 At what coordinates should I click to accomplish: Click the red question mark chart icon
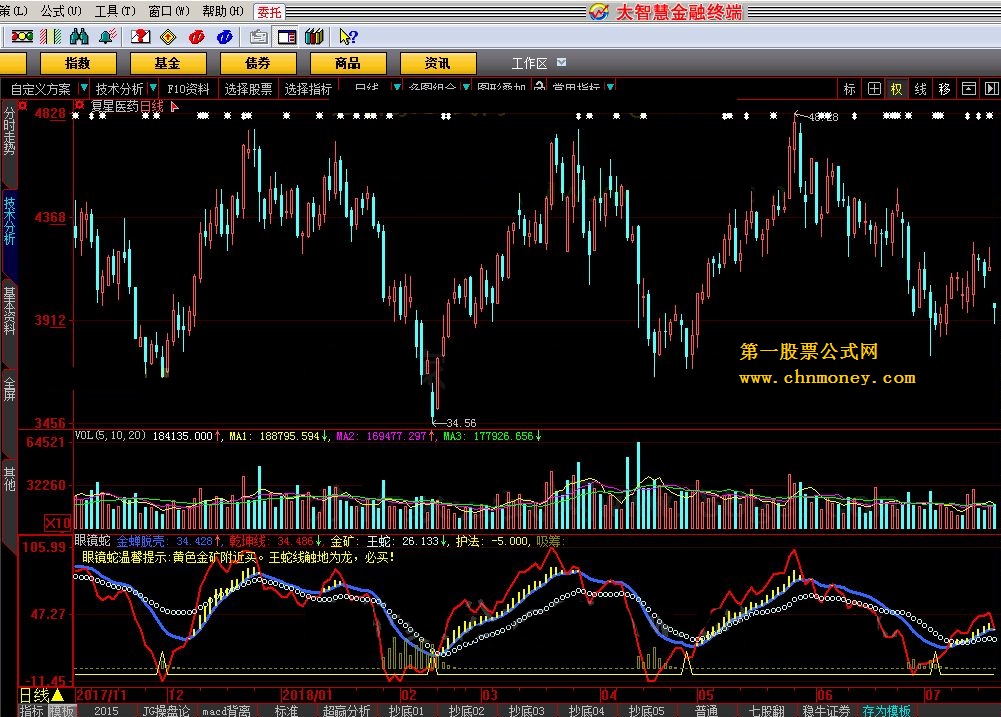[140, 37]
